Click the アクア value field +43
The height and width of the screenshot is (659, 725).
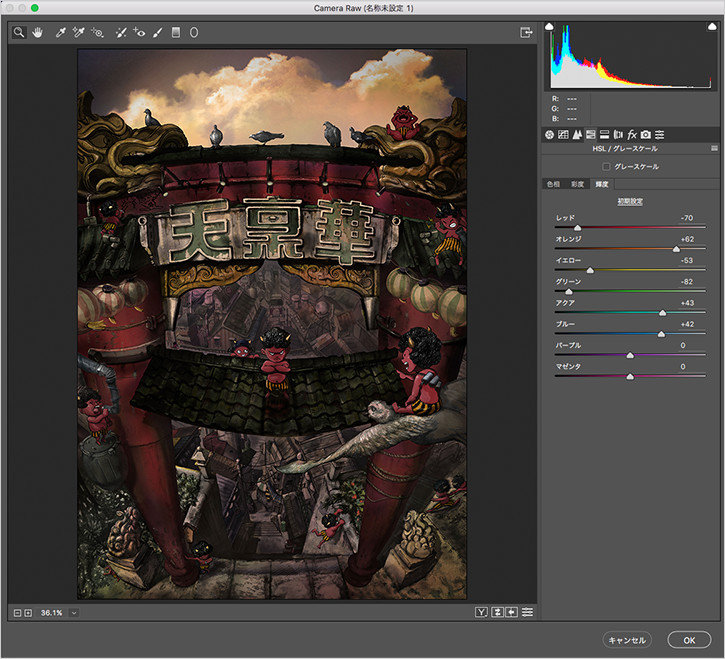point(687,303)
